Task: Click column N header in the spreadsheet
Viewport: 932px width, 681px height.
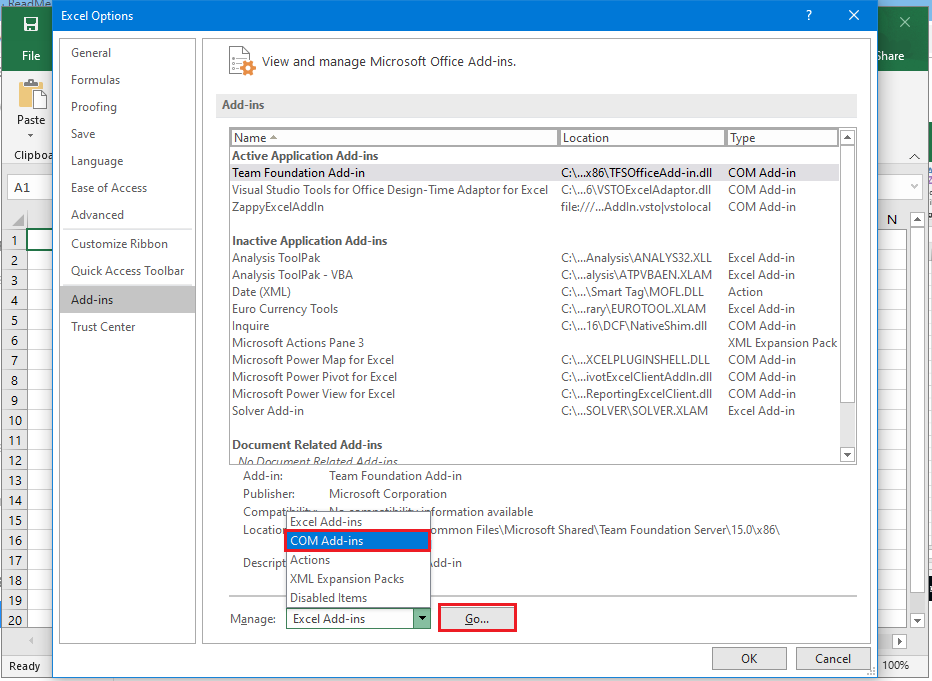Action: 892,220
